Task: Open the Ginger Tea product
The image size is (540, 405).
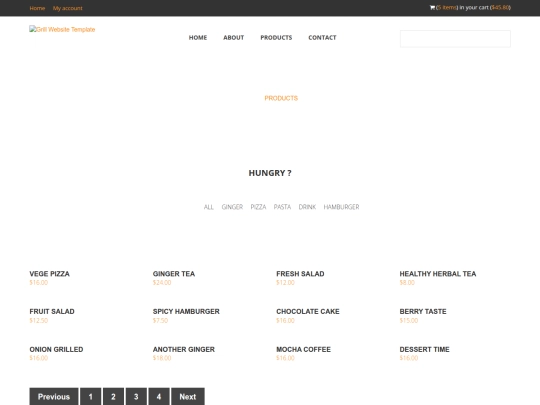Action: tap(174, 274)
